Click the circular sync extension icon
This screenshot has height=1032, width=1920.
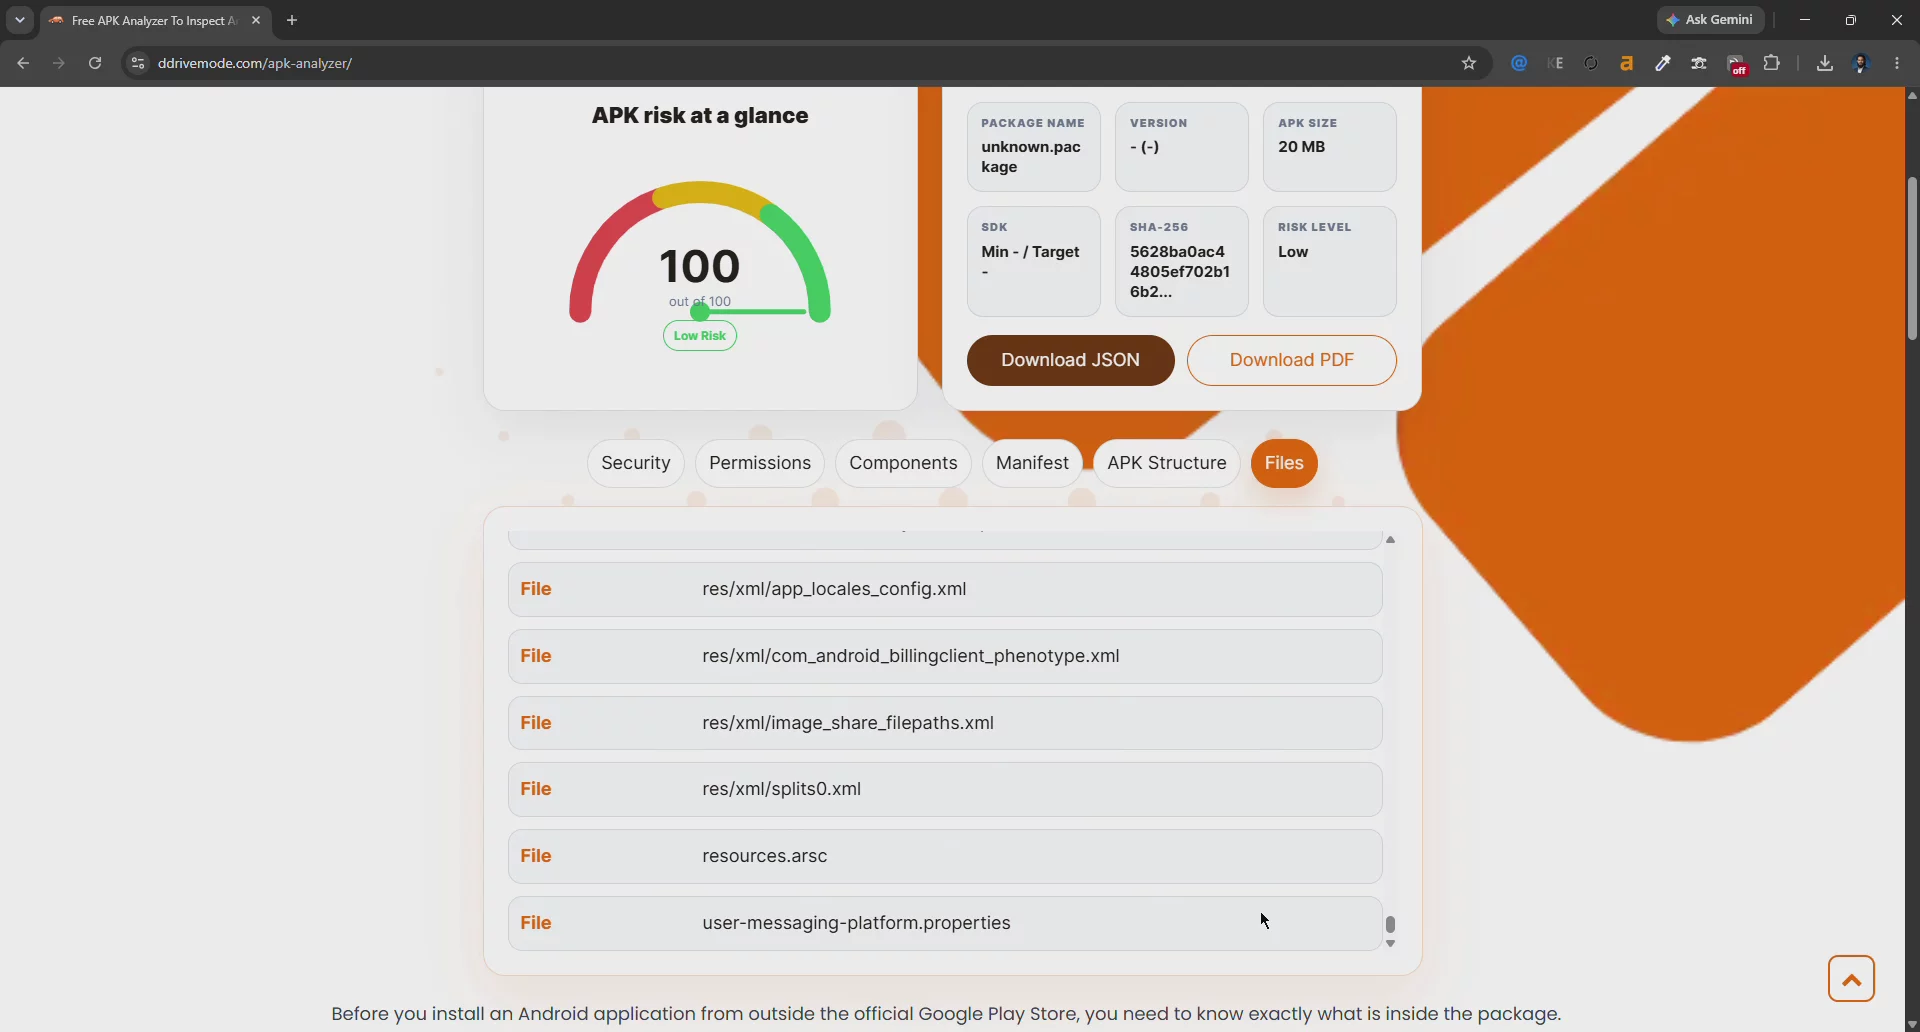[1591, 63]
